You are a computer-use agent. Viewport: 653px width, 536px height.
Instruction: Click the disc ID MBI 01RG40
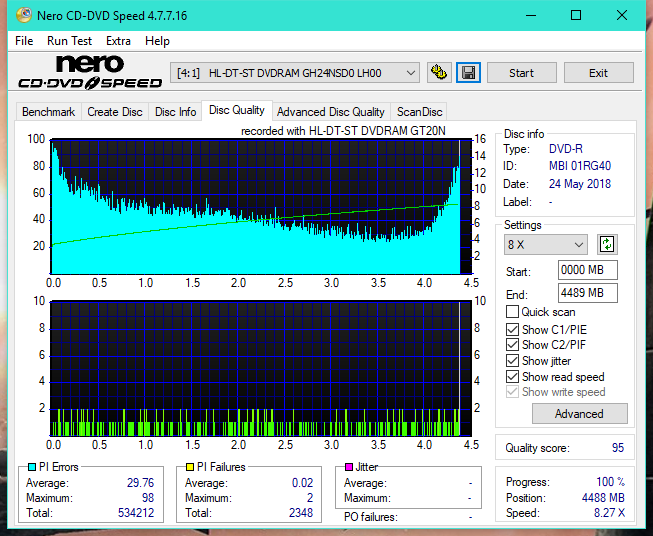point(580,166)
